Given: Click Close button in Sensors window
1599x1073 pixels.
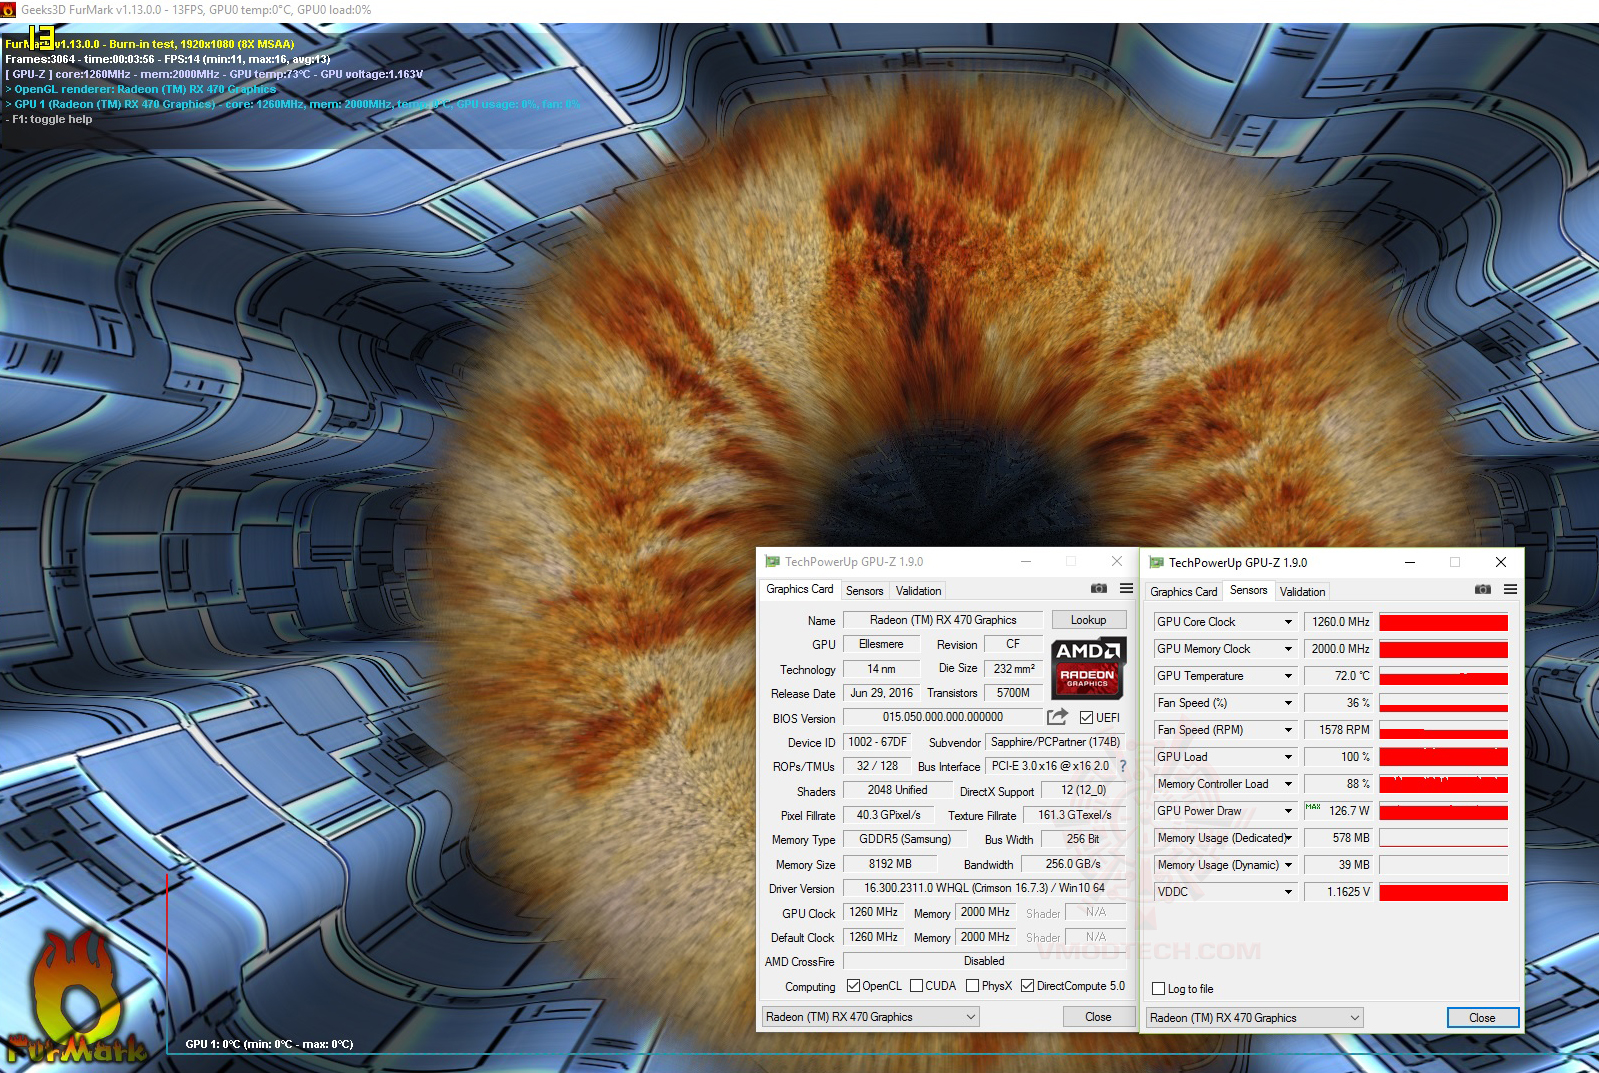Looking at the screenshot, I should point(1482,1018).
